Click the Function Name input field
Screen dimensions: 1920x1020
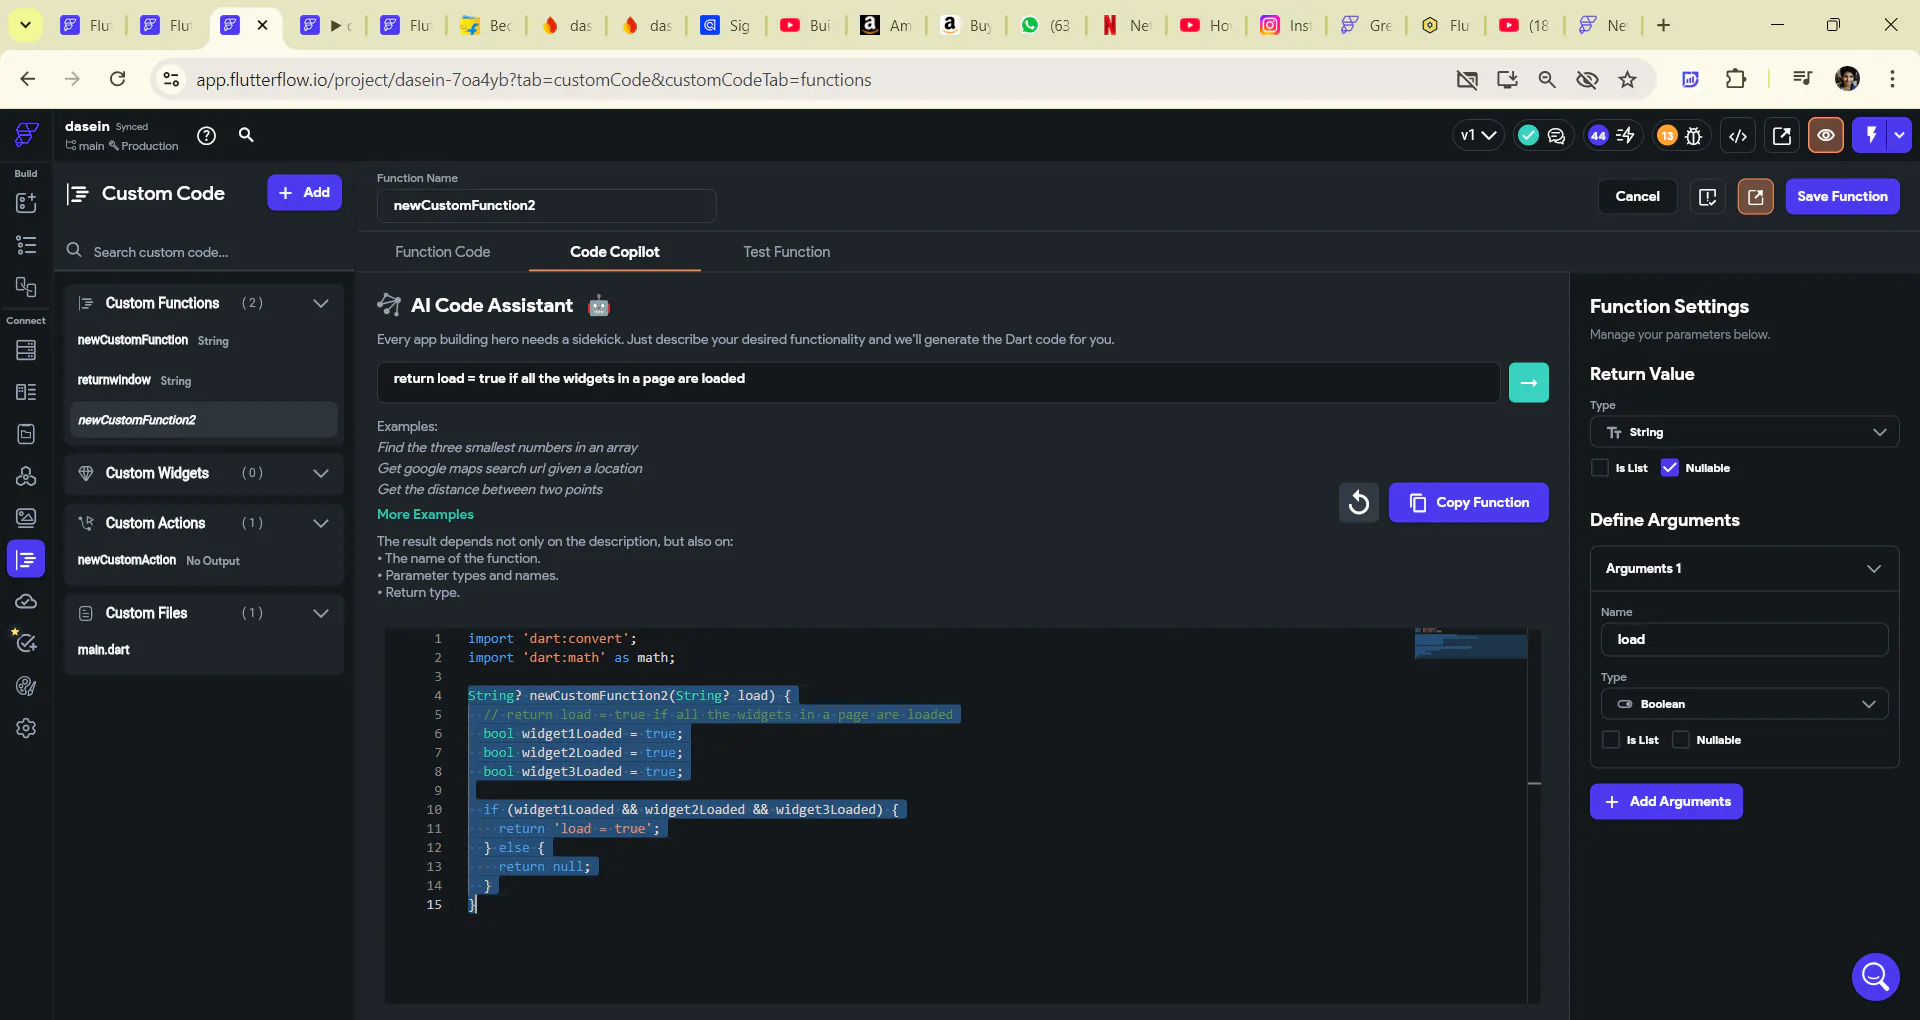click(x=546, y=205)
